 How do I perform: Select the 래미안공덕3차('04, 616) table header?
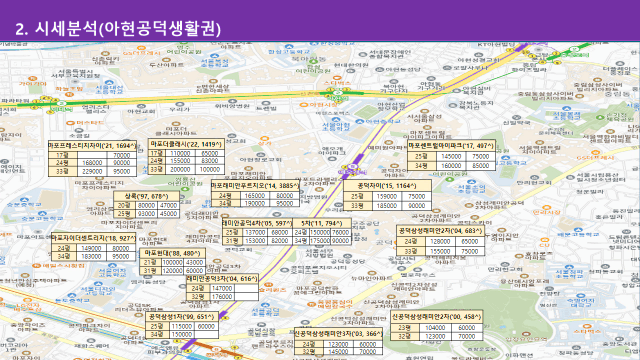pyautogui.click(x=222, y=279)
